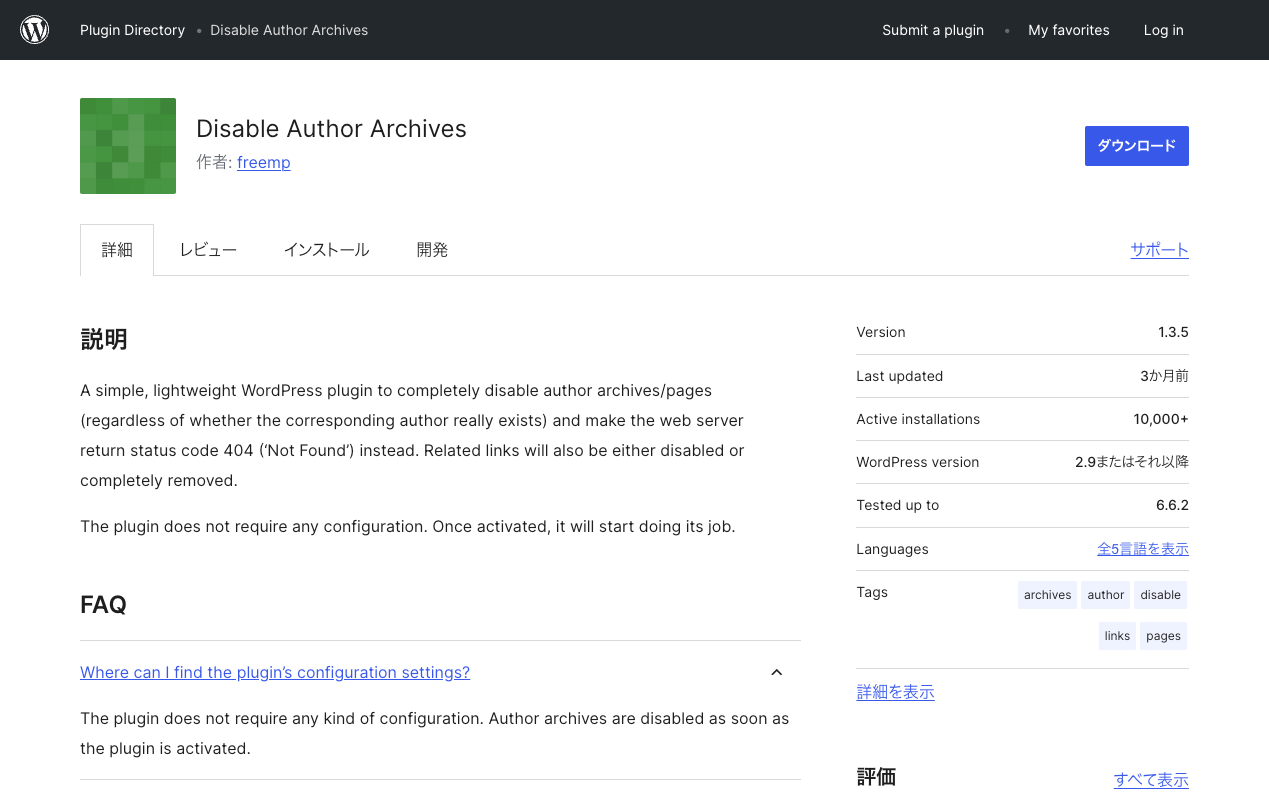Open author freemp profile link

click(x=264, y=162)
